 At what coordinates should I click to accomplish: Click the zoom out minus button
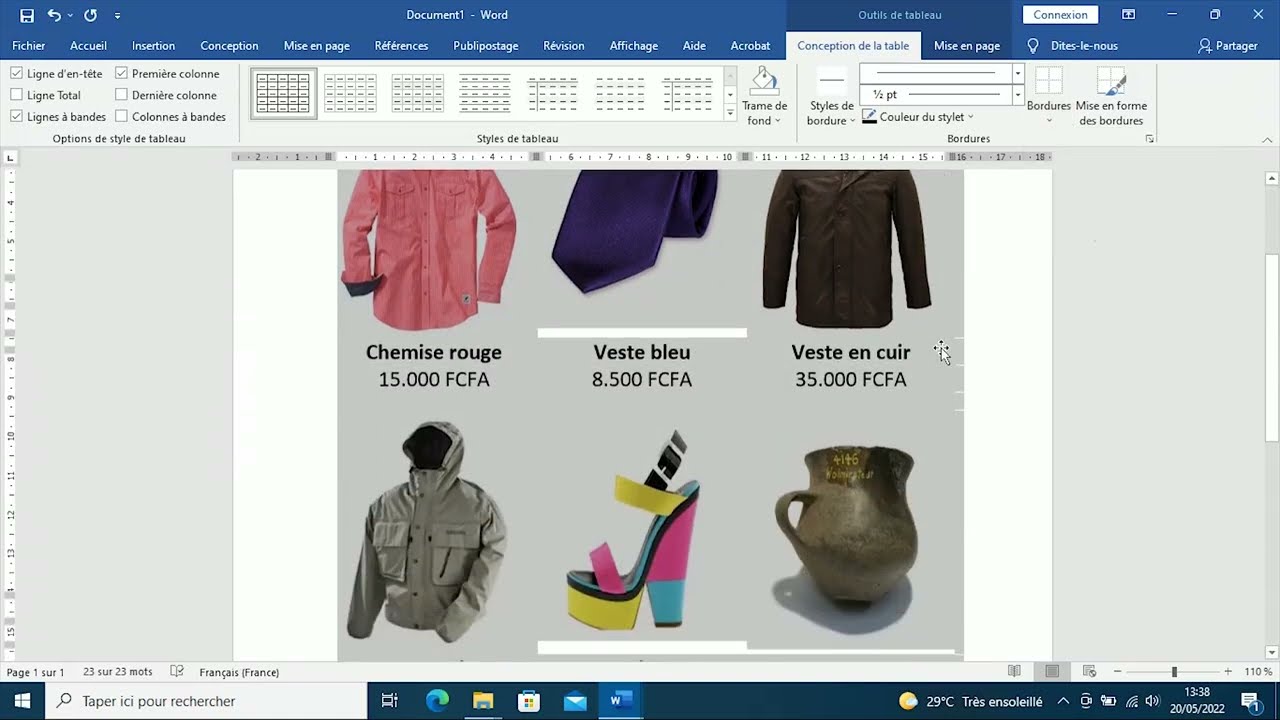[x=1117, y=672]
